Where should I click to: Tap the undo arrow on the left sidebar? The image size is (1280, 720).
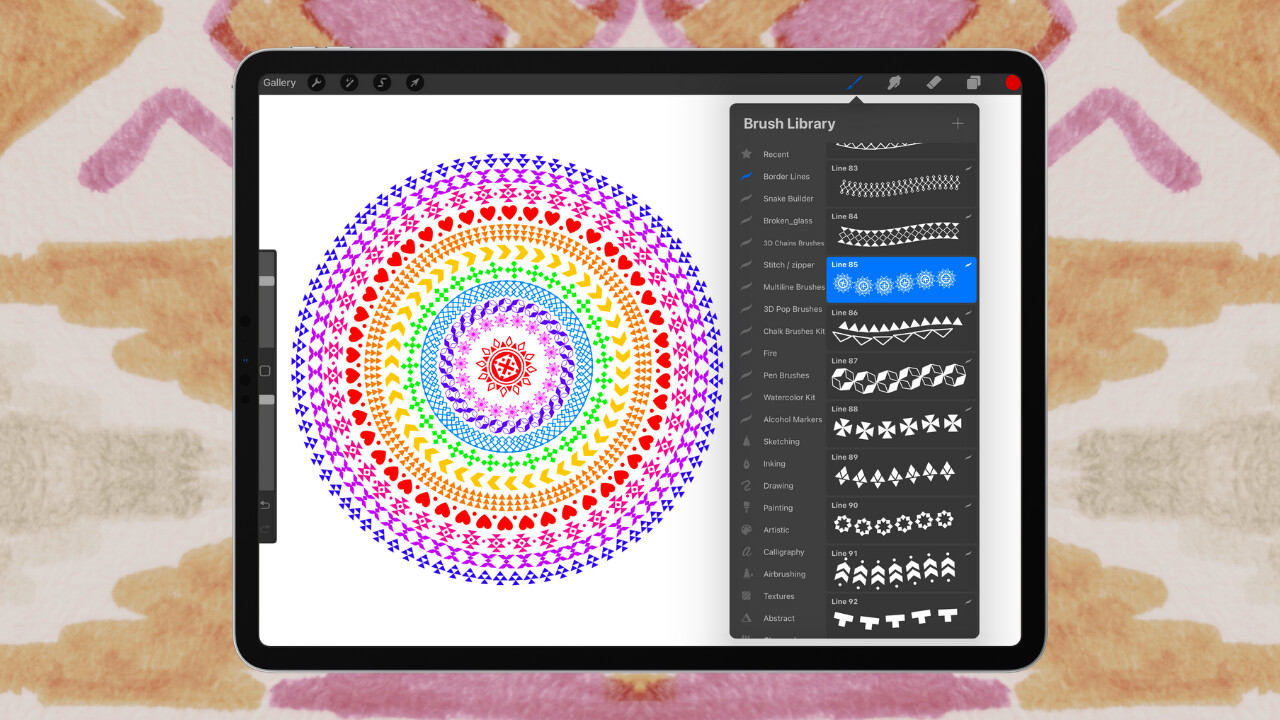click(x=265, y=505)
